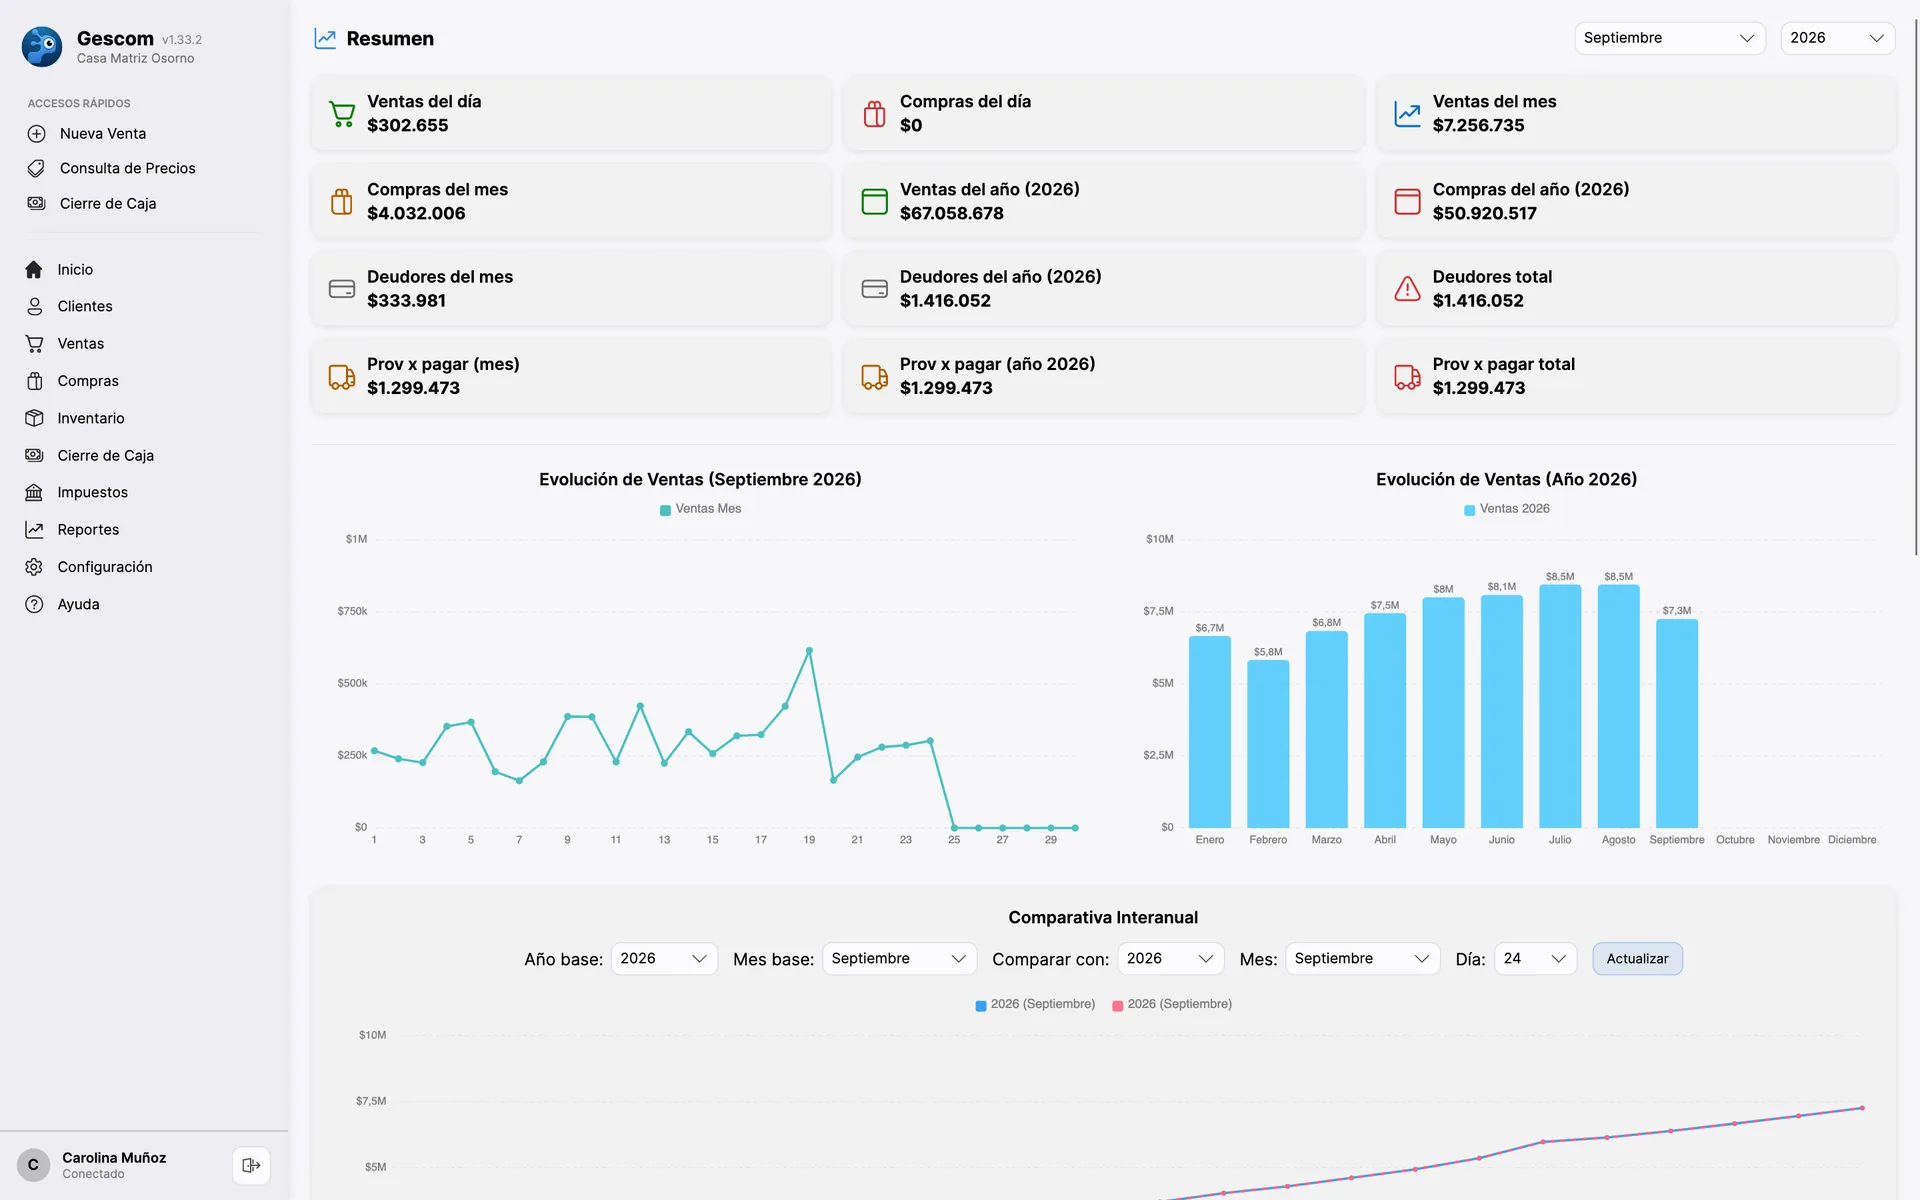Click the Compras del año calendar icon
Image resolution: width=1920 pixels, height=1200 pixels.
pos(1407,201)
